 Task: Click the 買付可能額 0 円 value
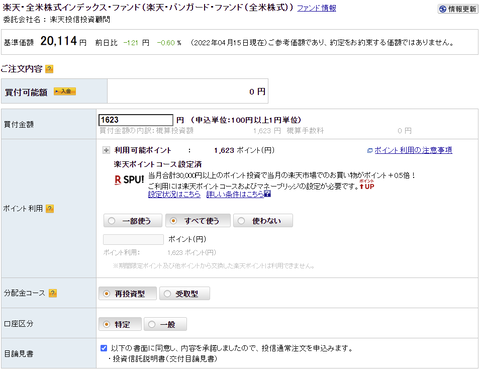(x=257, y=92)
